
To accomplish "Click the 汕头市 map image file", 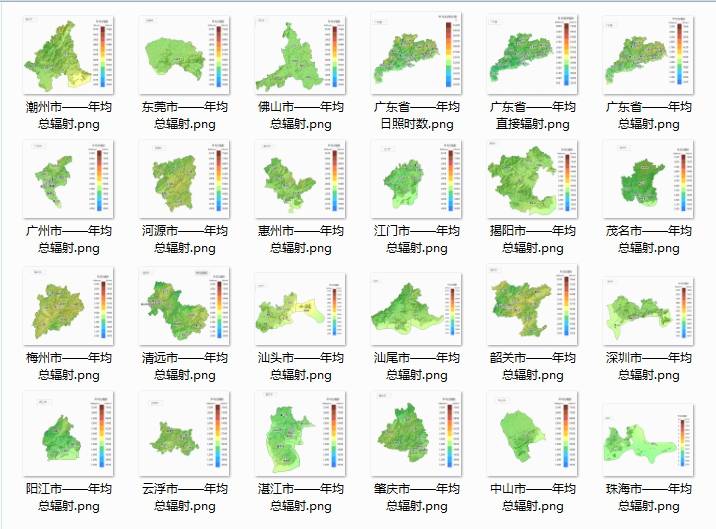I will [300, 306].
